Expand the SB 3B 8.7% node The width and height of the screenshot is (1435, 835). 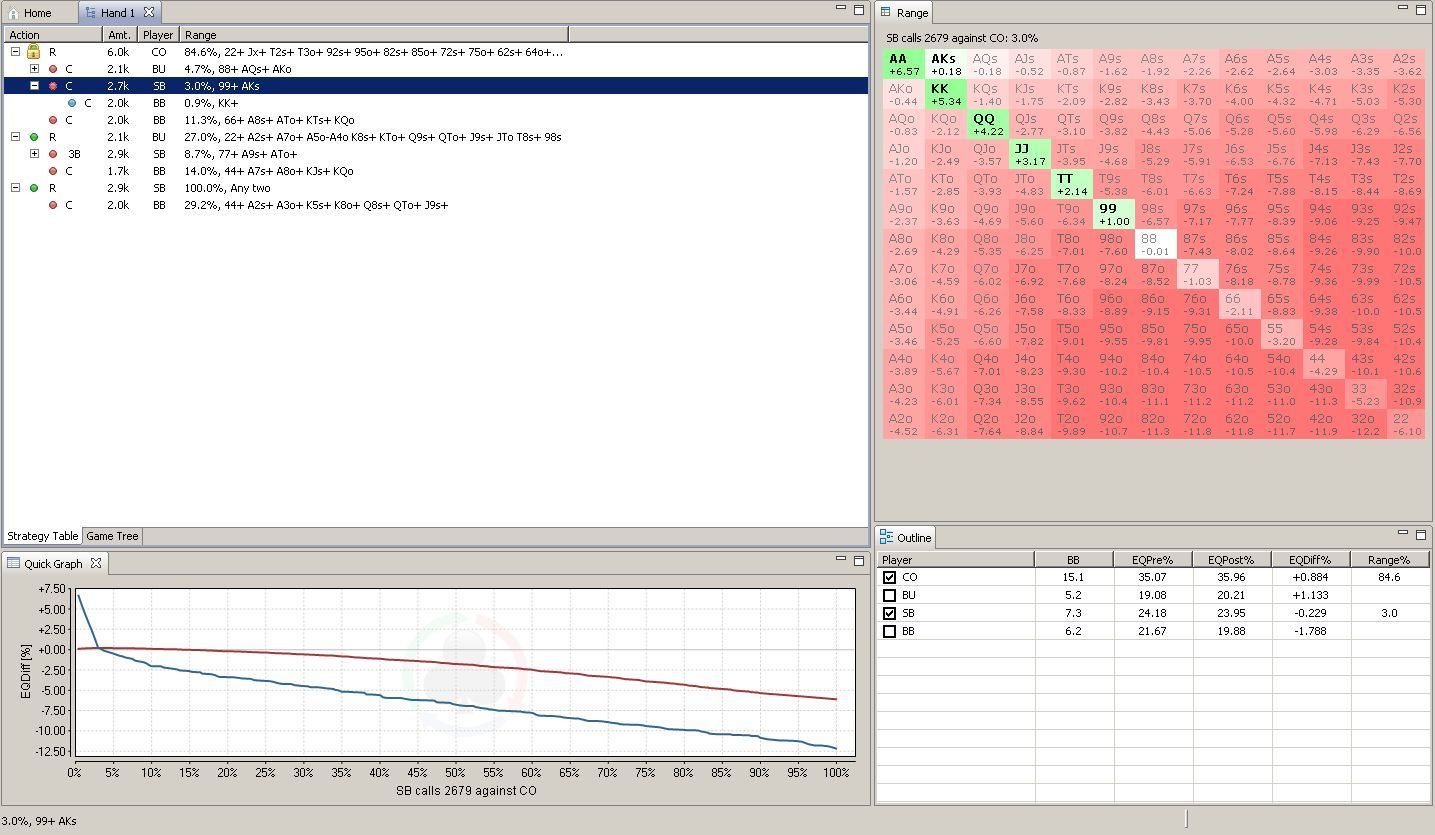tap(34, 154)
